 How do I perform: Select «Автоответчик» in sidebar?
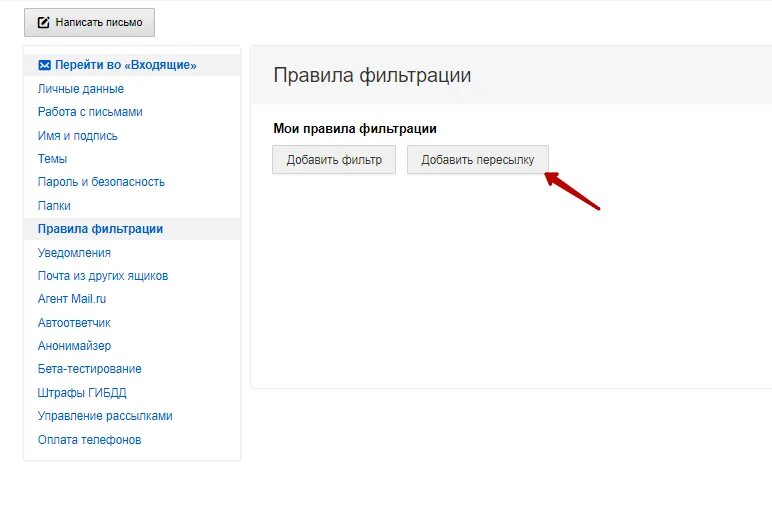[74, 323]
